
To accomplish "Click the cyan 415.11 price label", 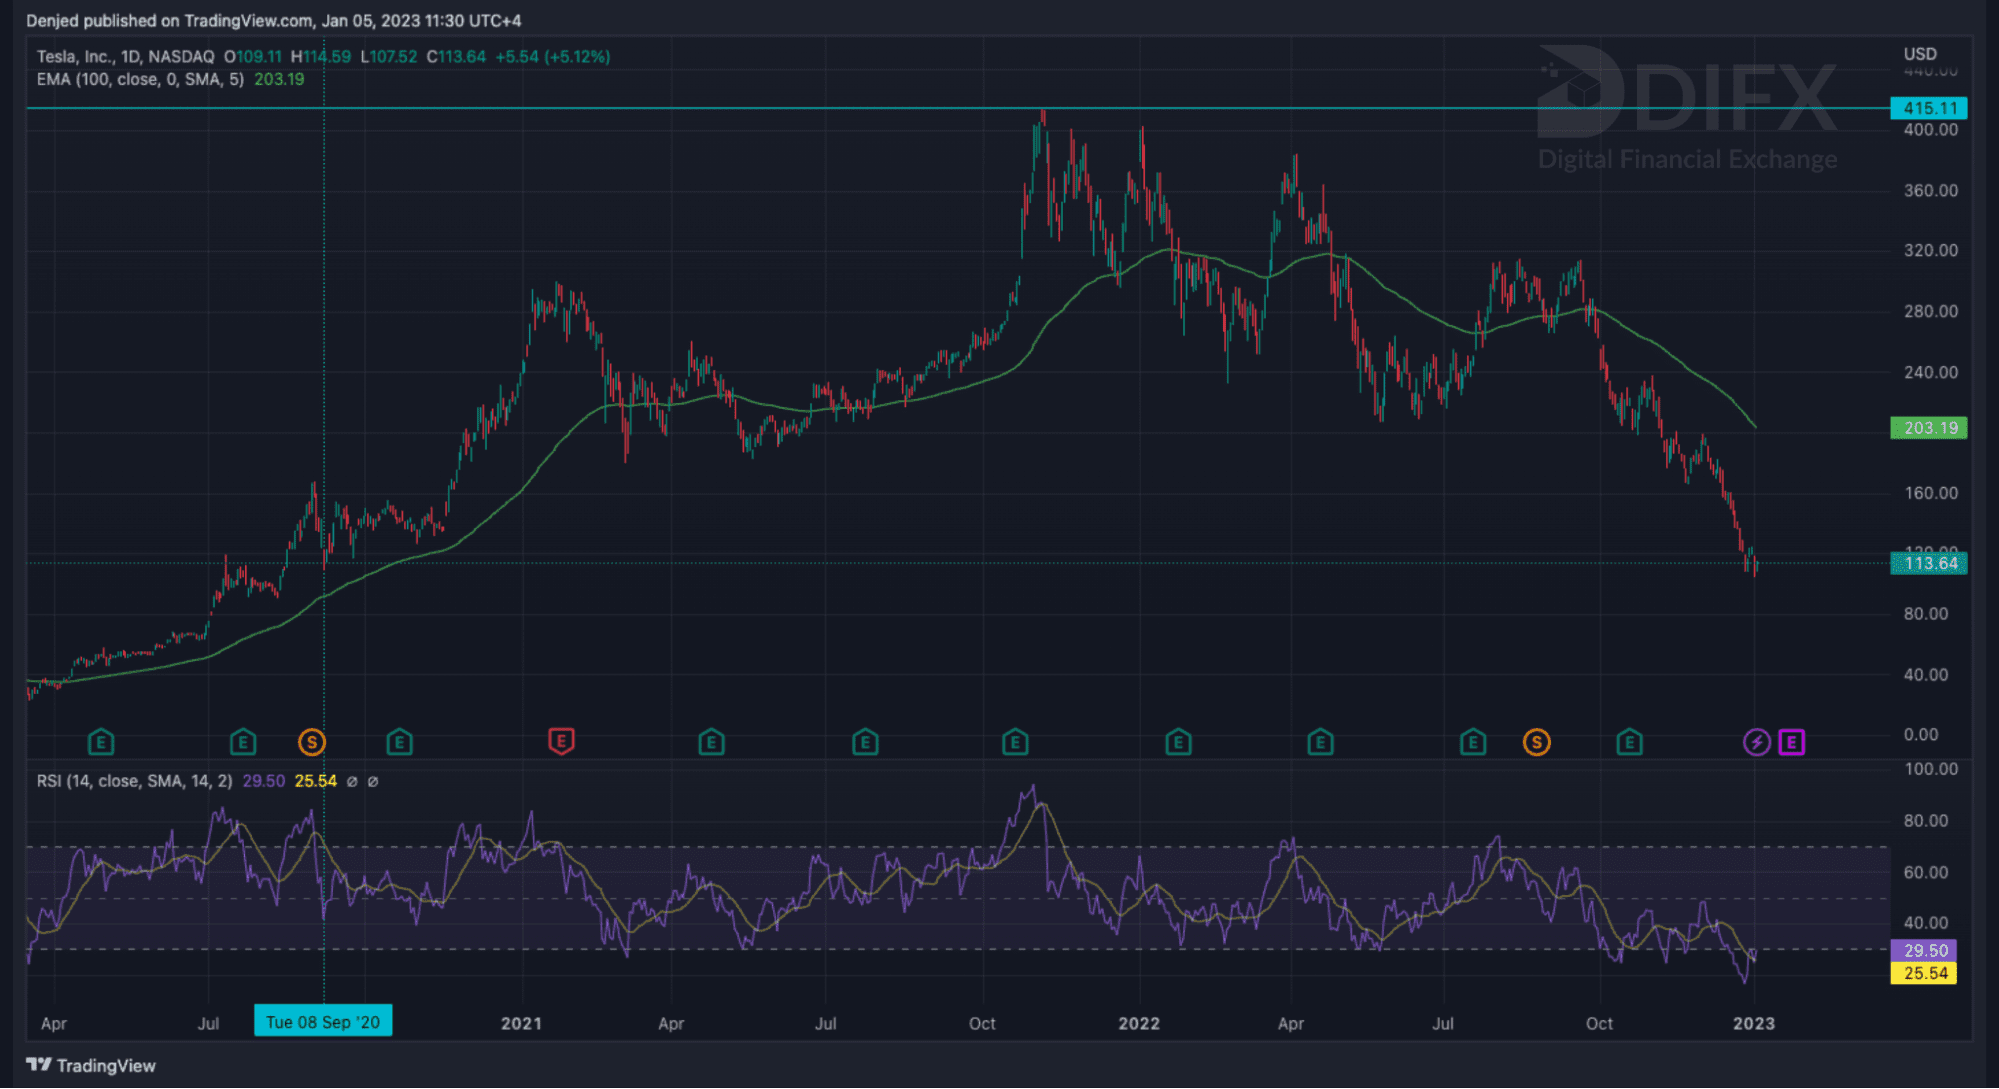I will (1928, 108).
